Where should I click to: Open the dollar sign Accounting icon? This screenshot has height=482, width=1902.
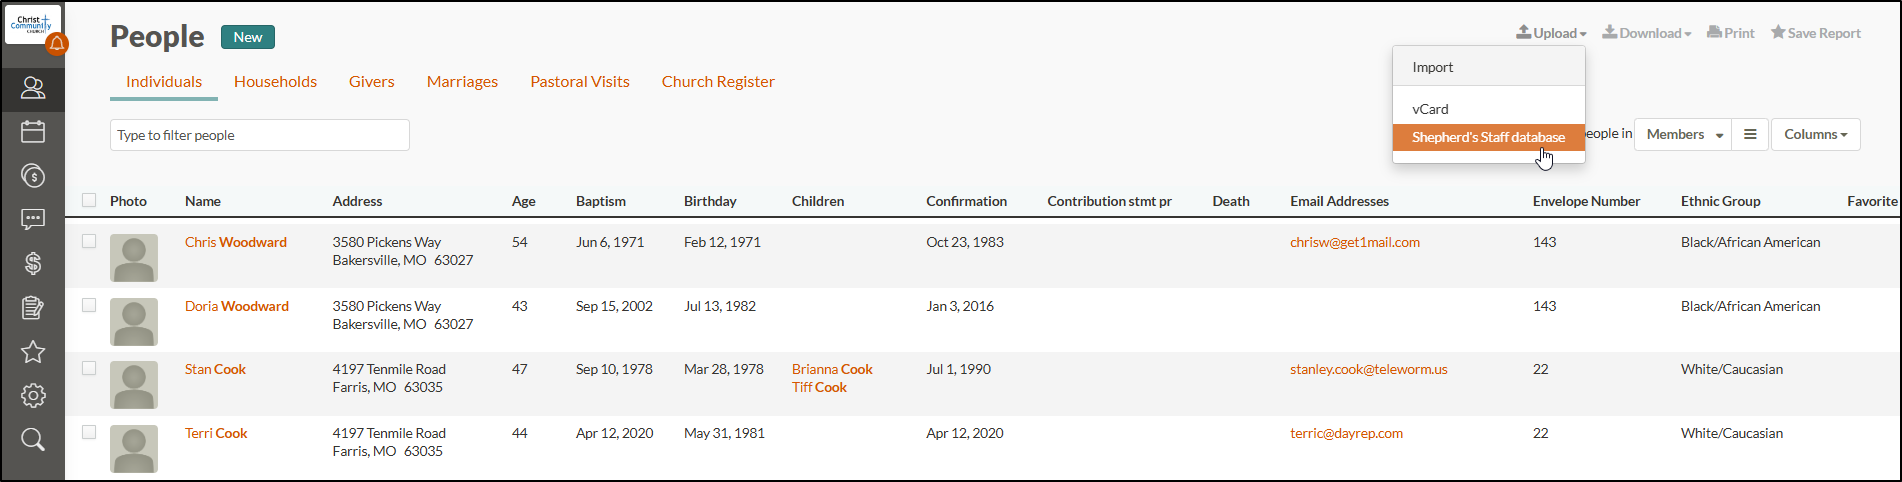coord(33,263)
